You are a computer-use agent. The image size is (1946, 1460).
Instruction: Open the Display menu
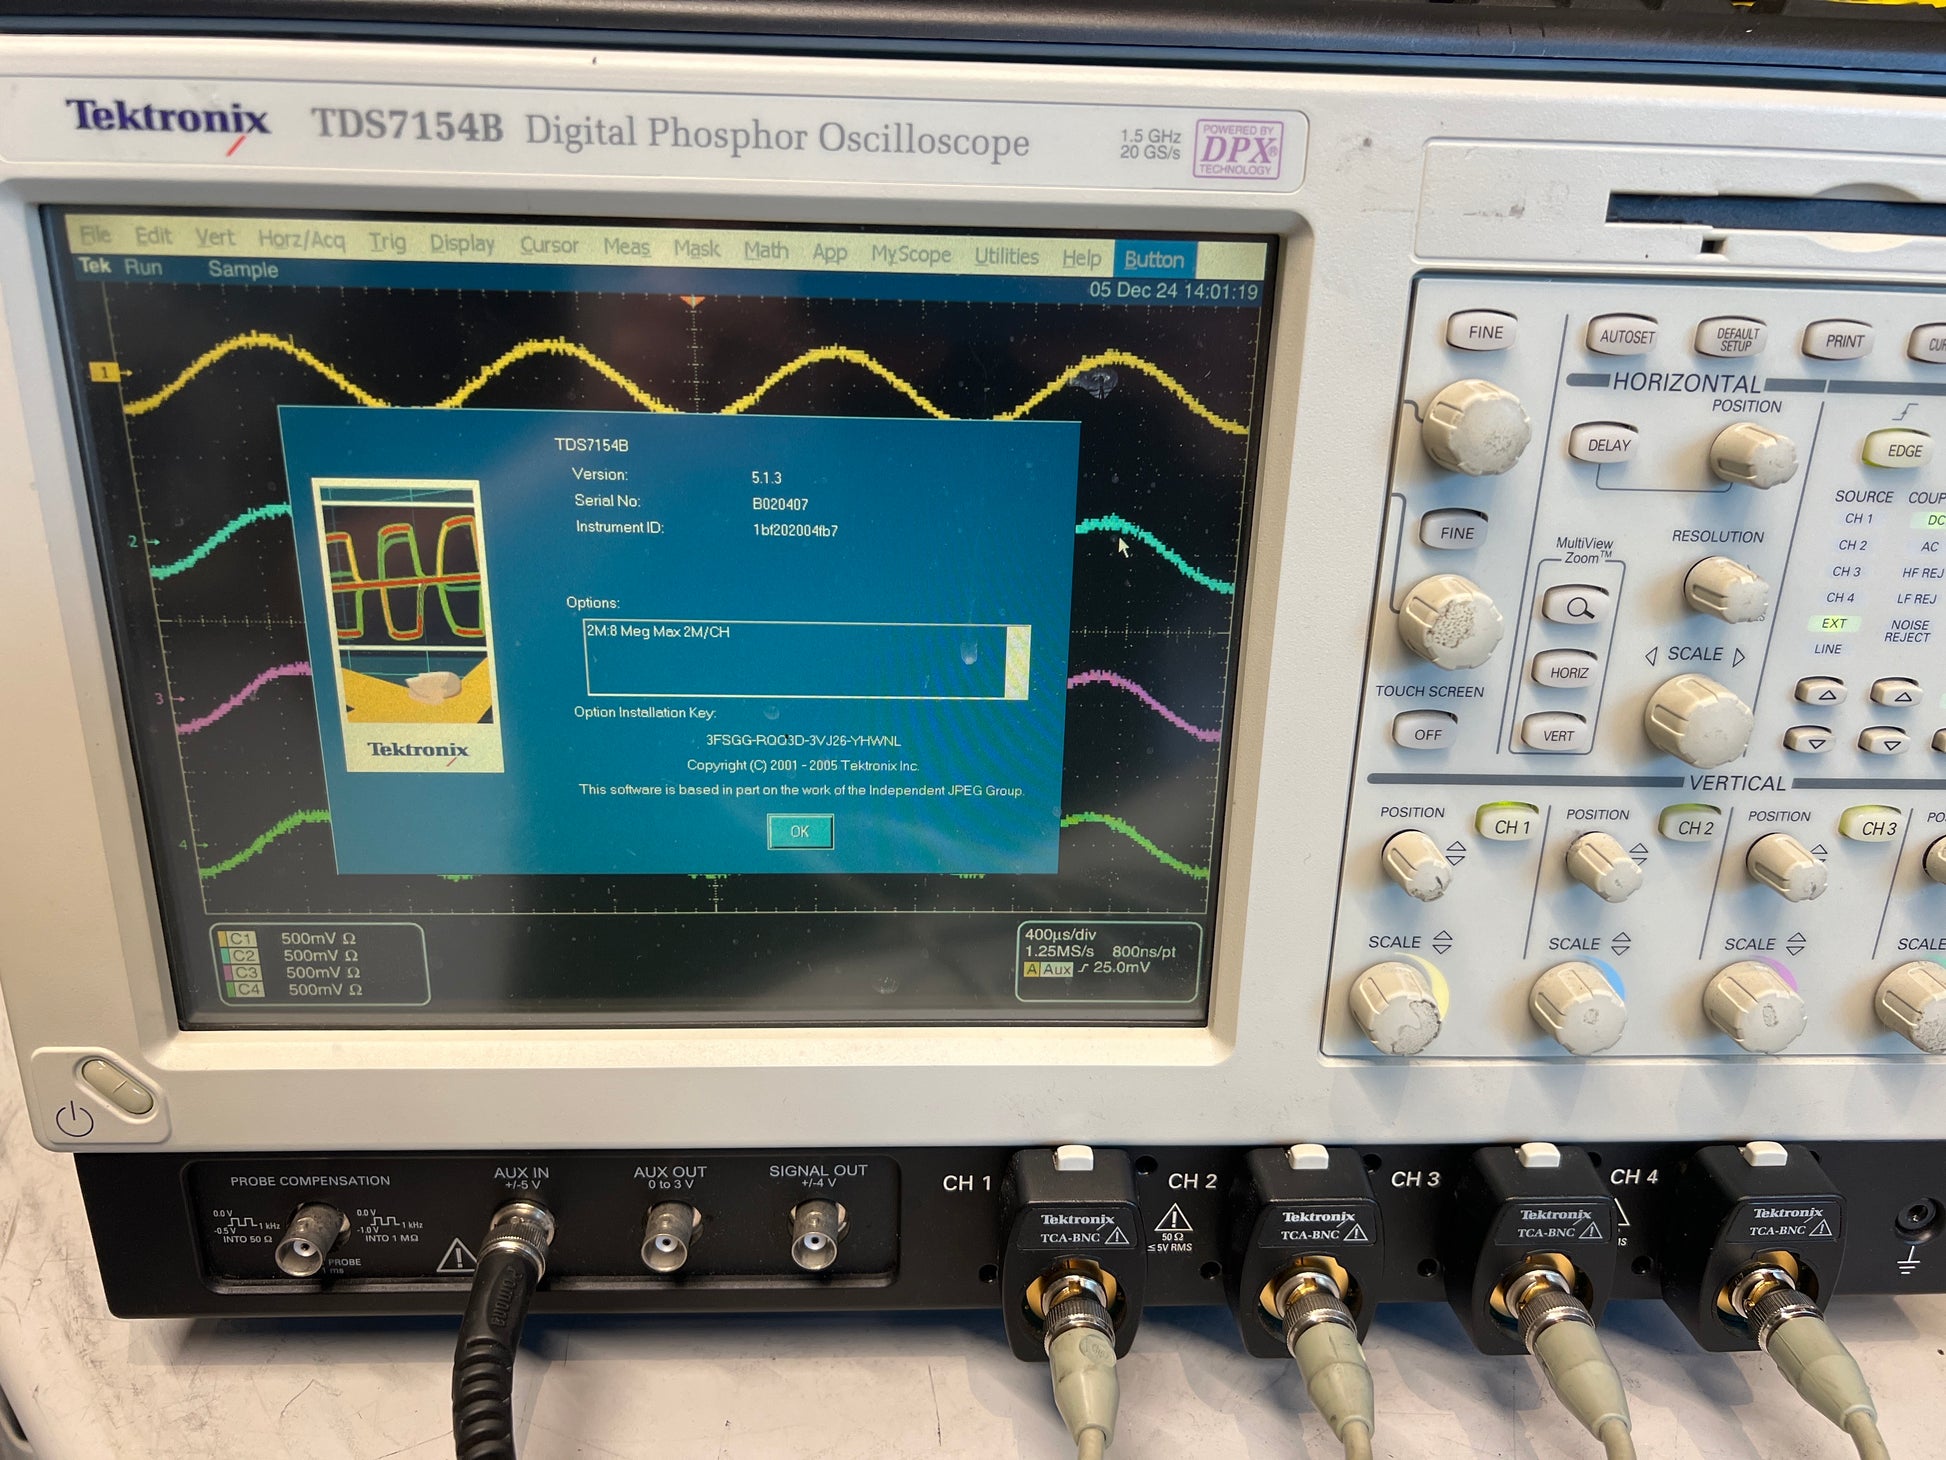coord(462,244)
